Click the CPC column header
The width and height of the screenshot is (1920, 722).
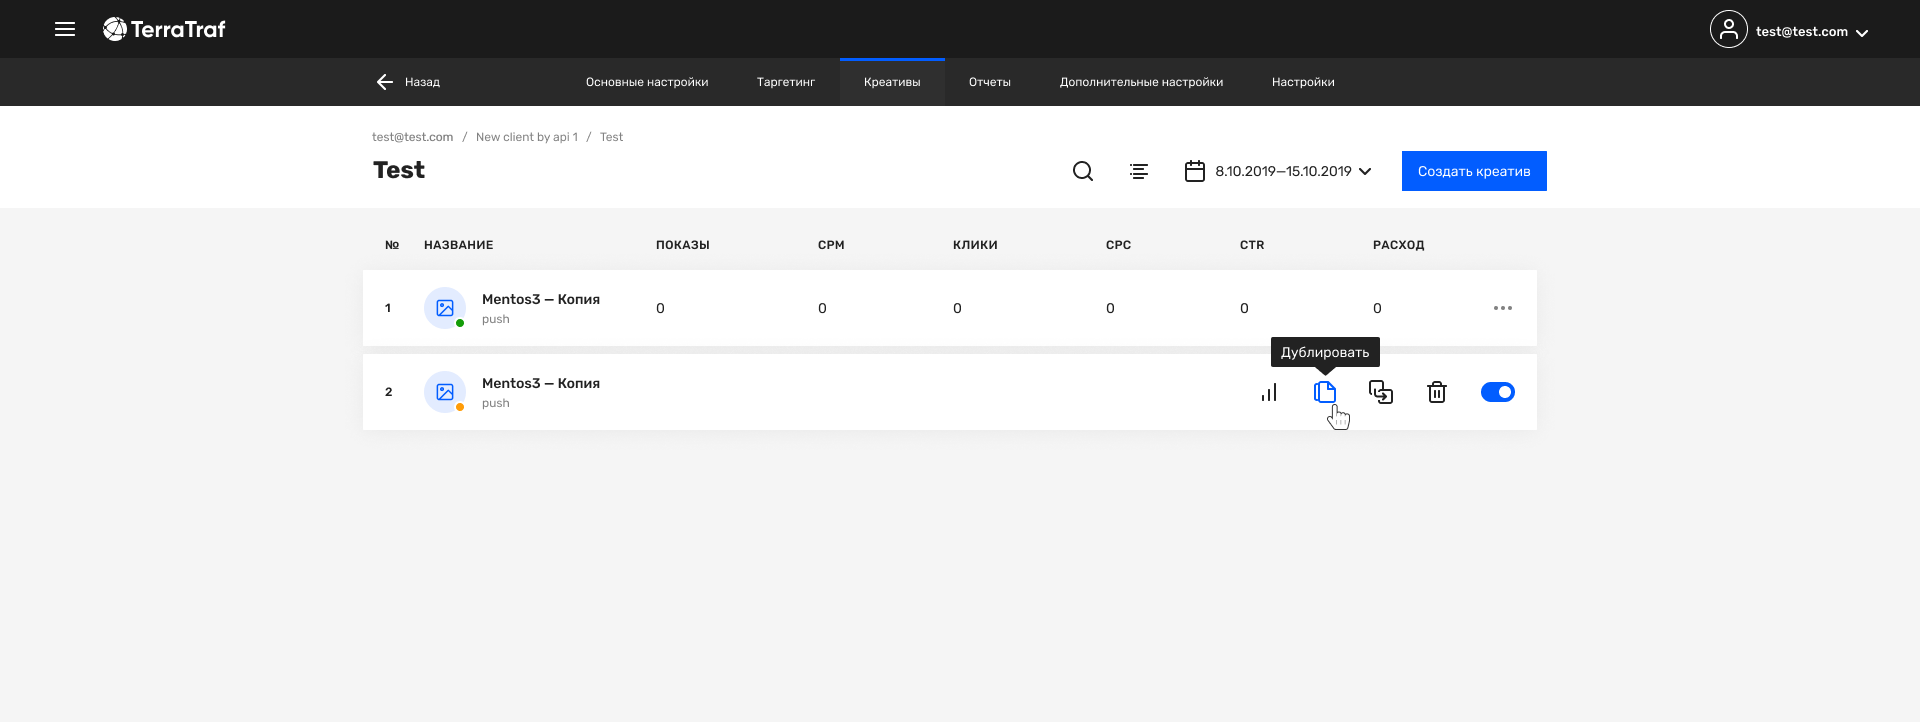coord(1118,245)
